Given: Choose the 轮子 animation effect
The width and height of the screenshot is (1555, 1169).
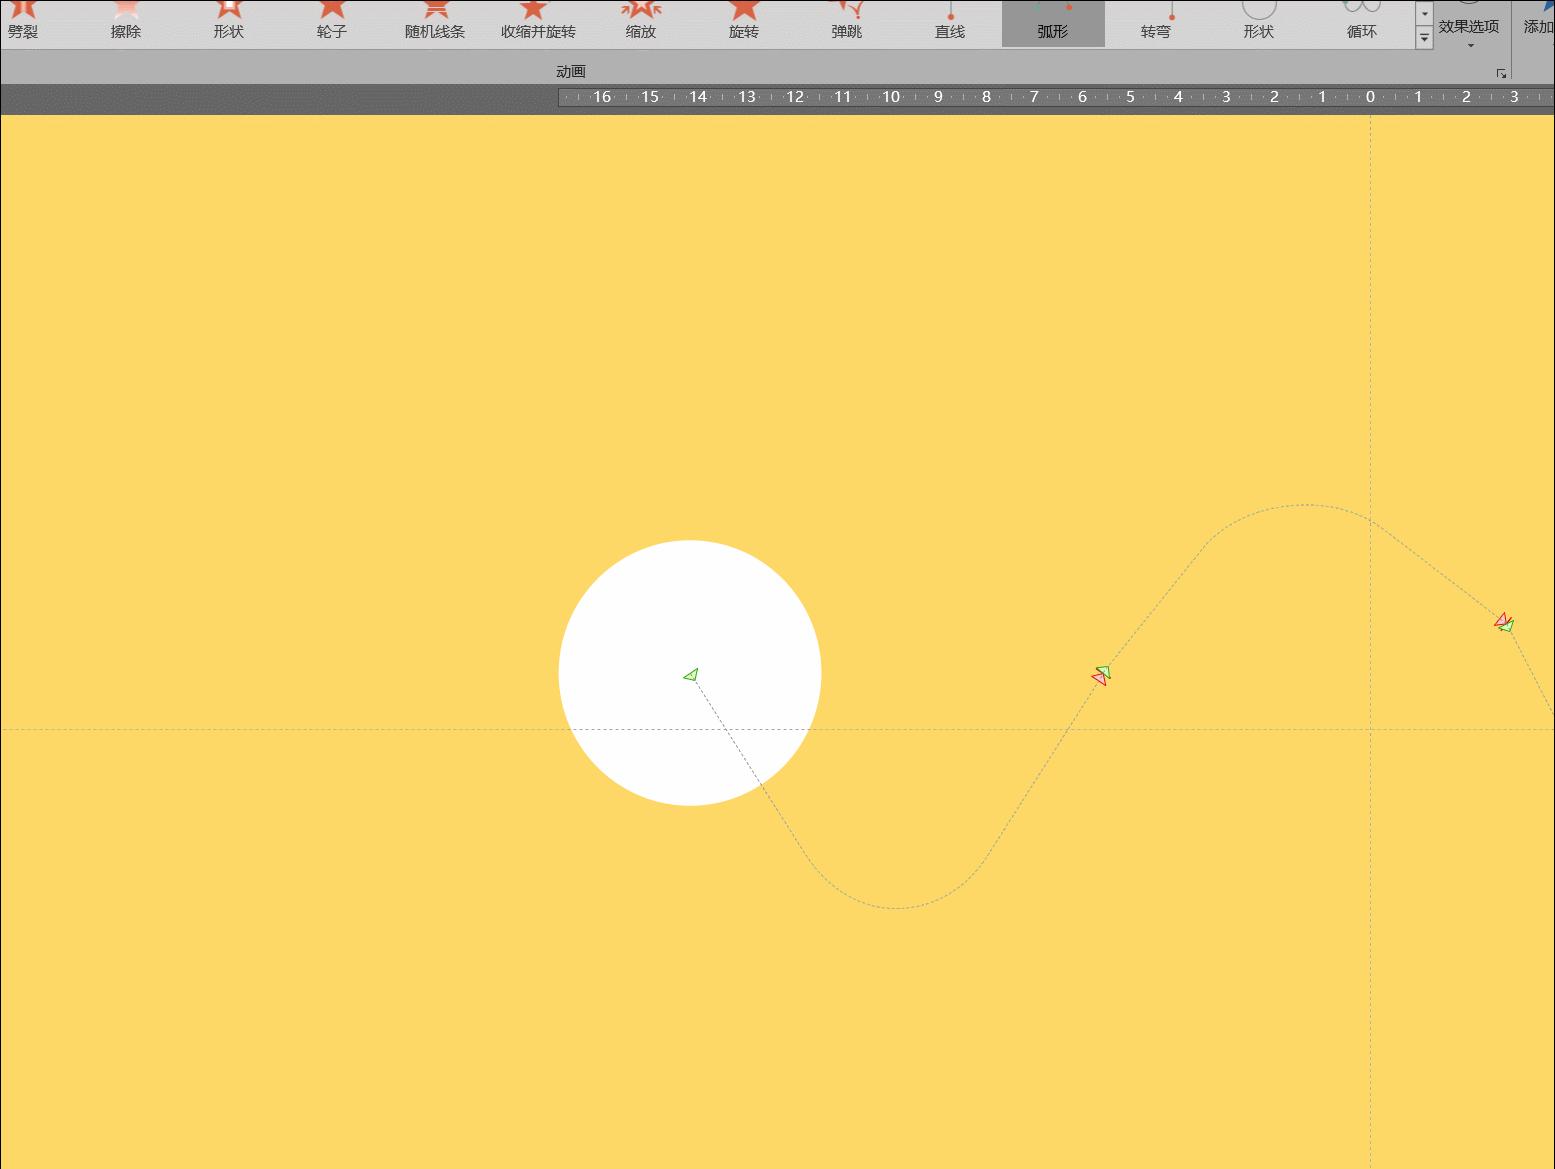Looking at the screenshot, I should 331,22.
